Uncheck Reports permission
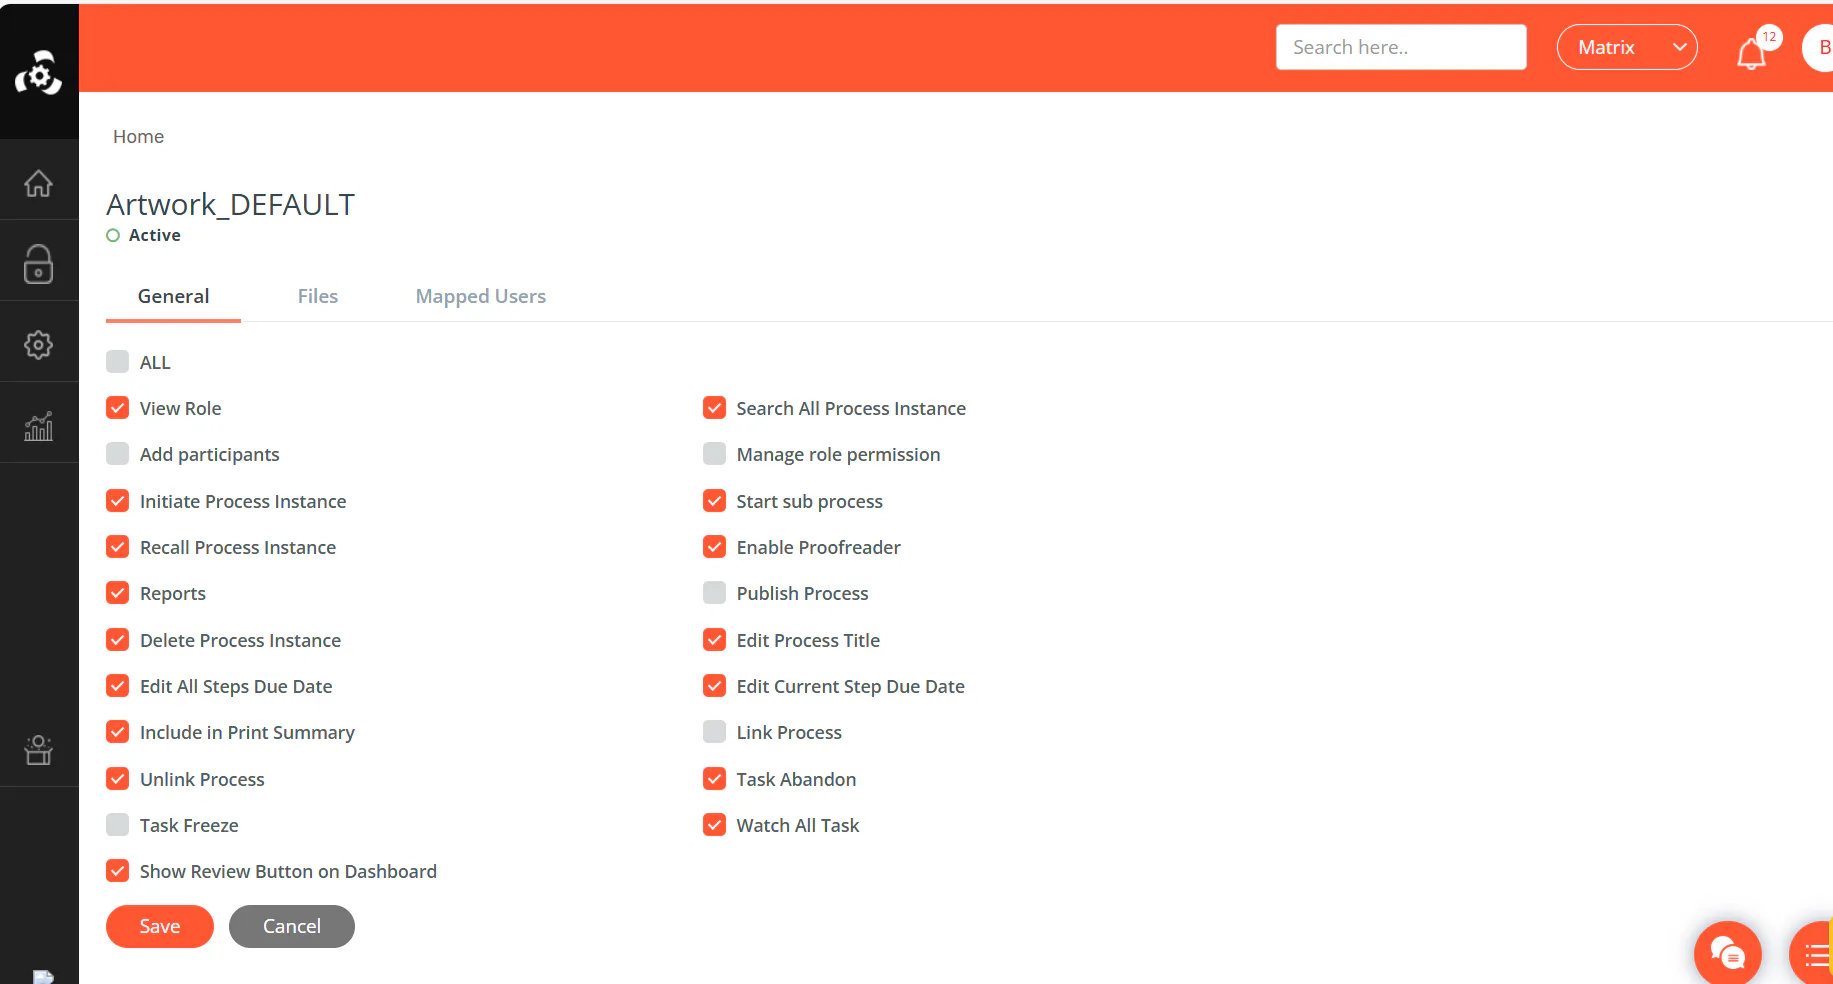Viewport: 1833px width, 984px height. pyautogui.click(x=118, y=593)
